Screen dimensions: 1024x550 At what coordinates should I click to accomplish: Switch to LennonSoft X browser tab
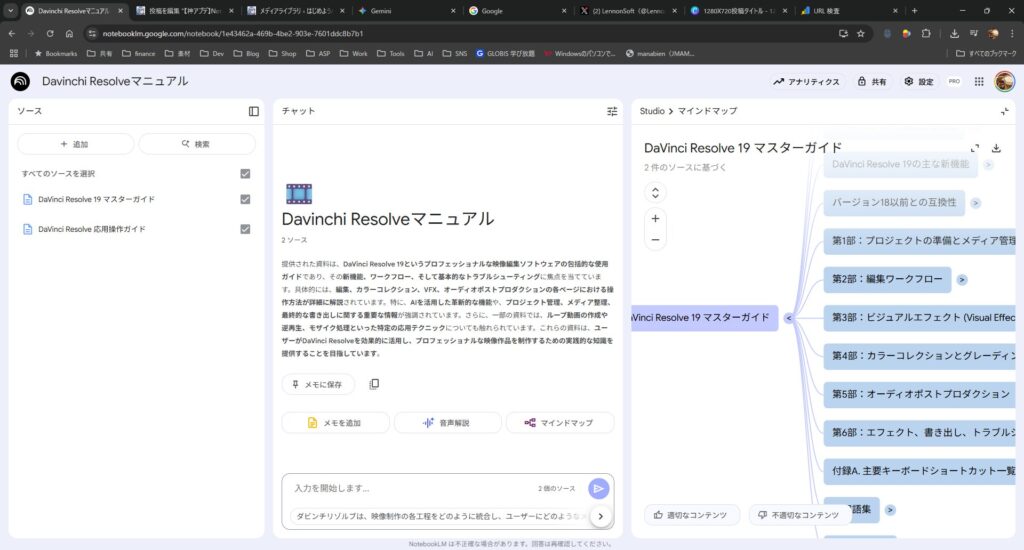628,11
